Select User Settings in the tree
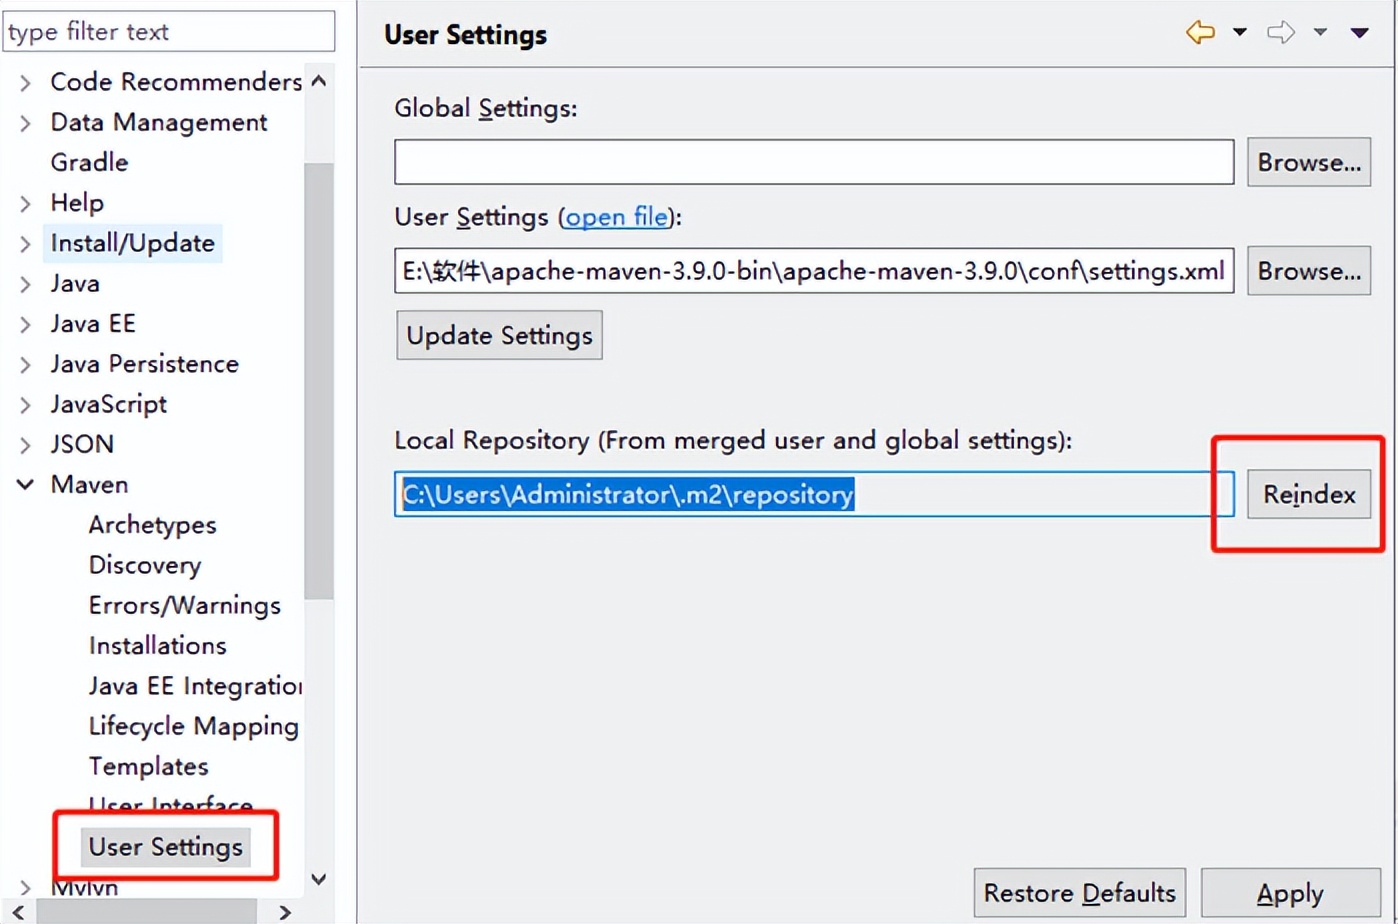Screen dimensions: 1398x924 point(164,846)
